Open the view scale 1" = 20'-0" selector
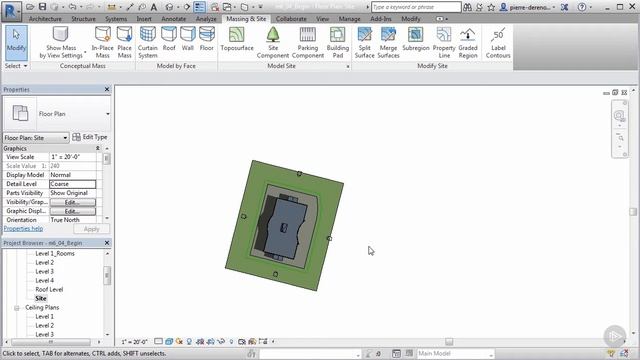The image size is (640, 360). click(134, 342)
